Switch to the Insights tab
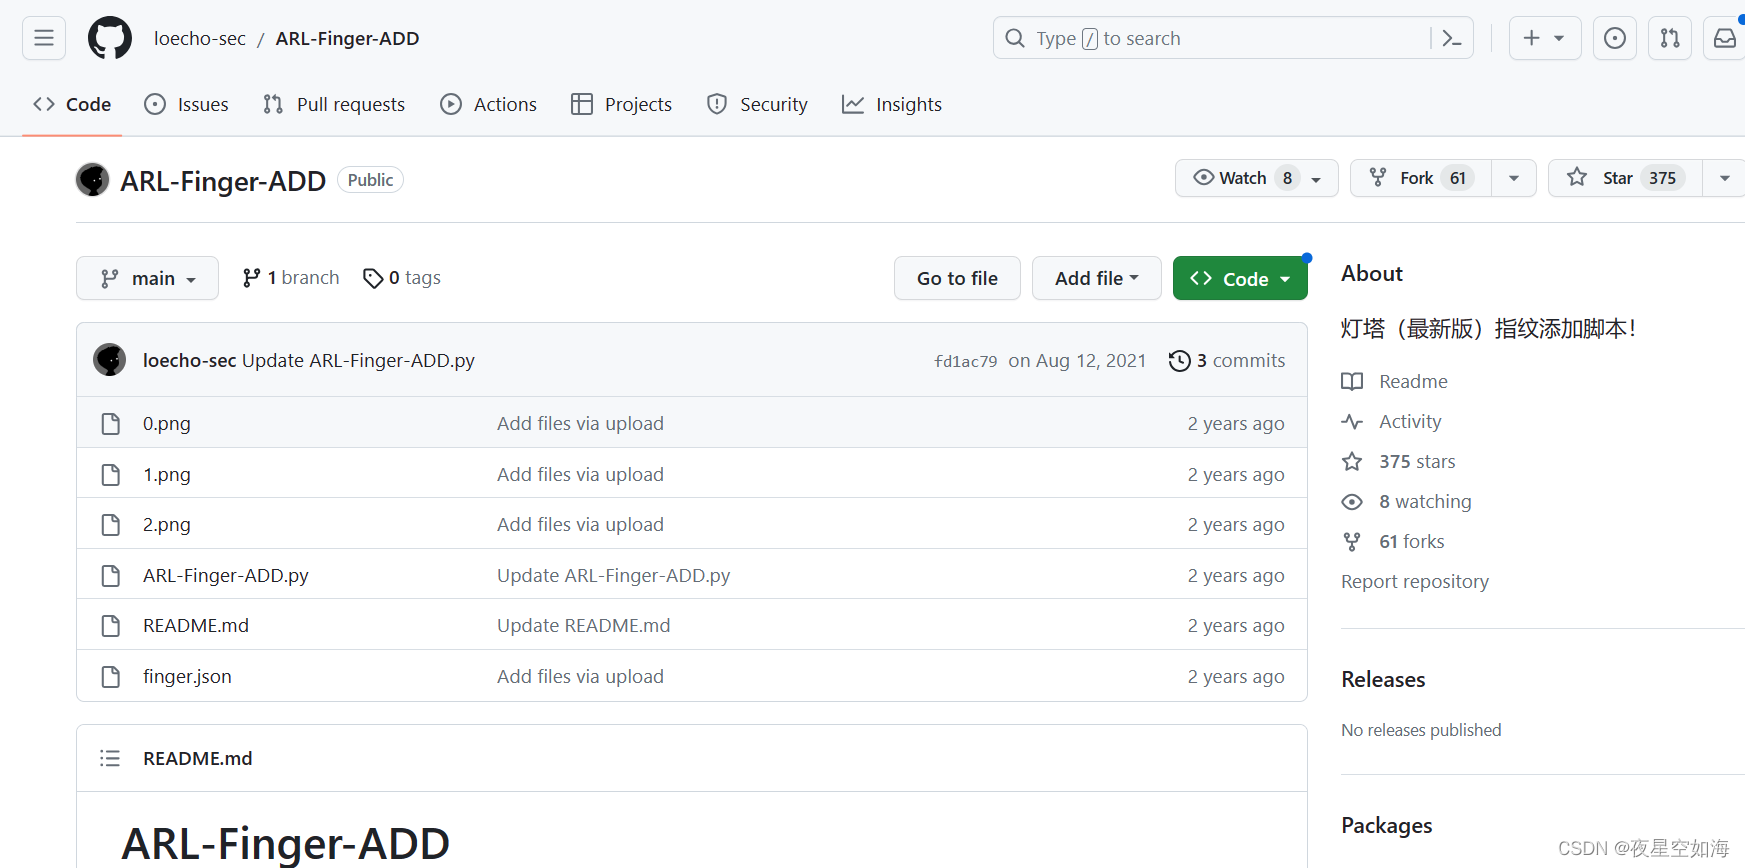 892,104
